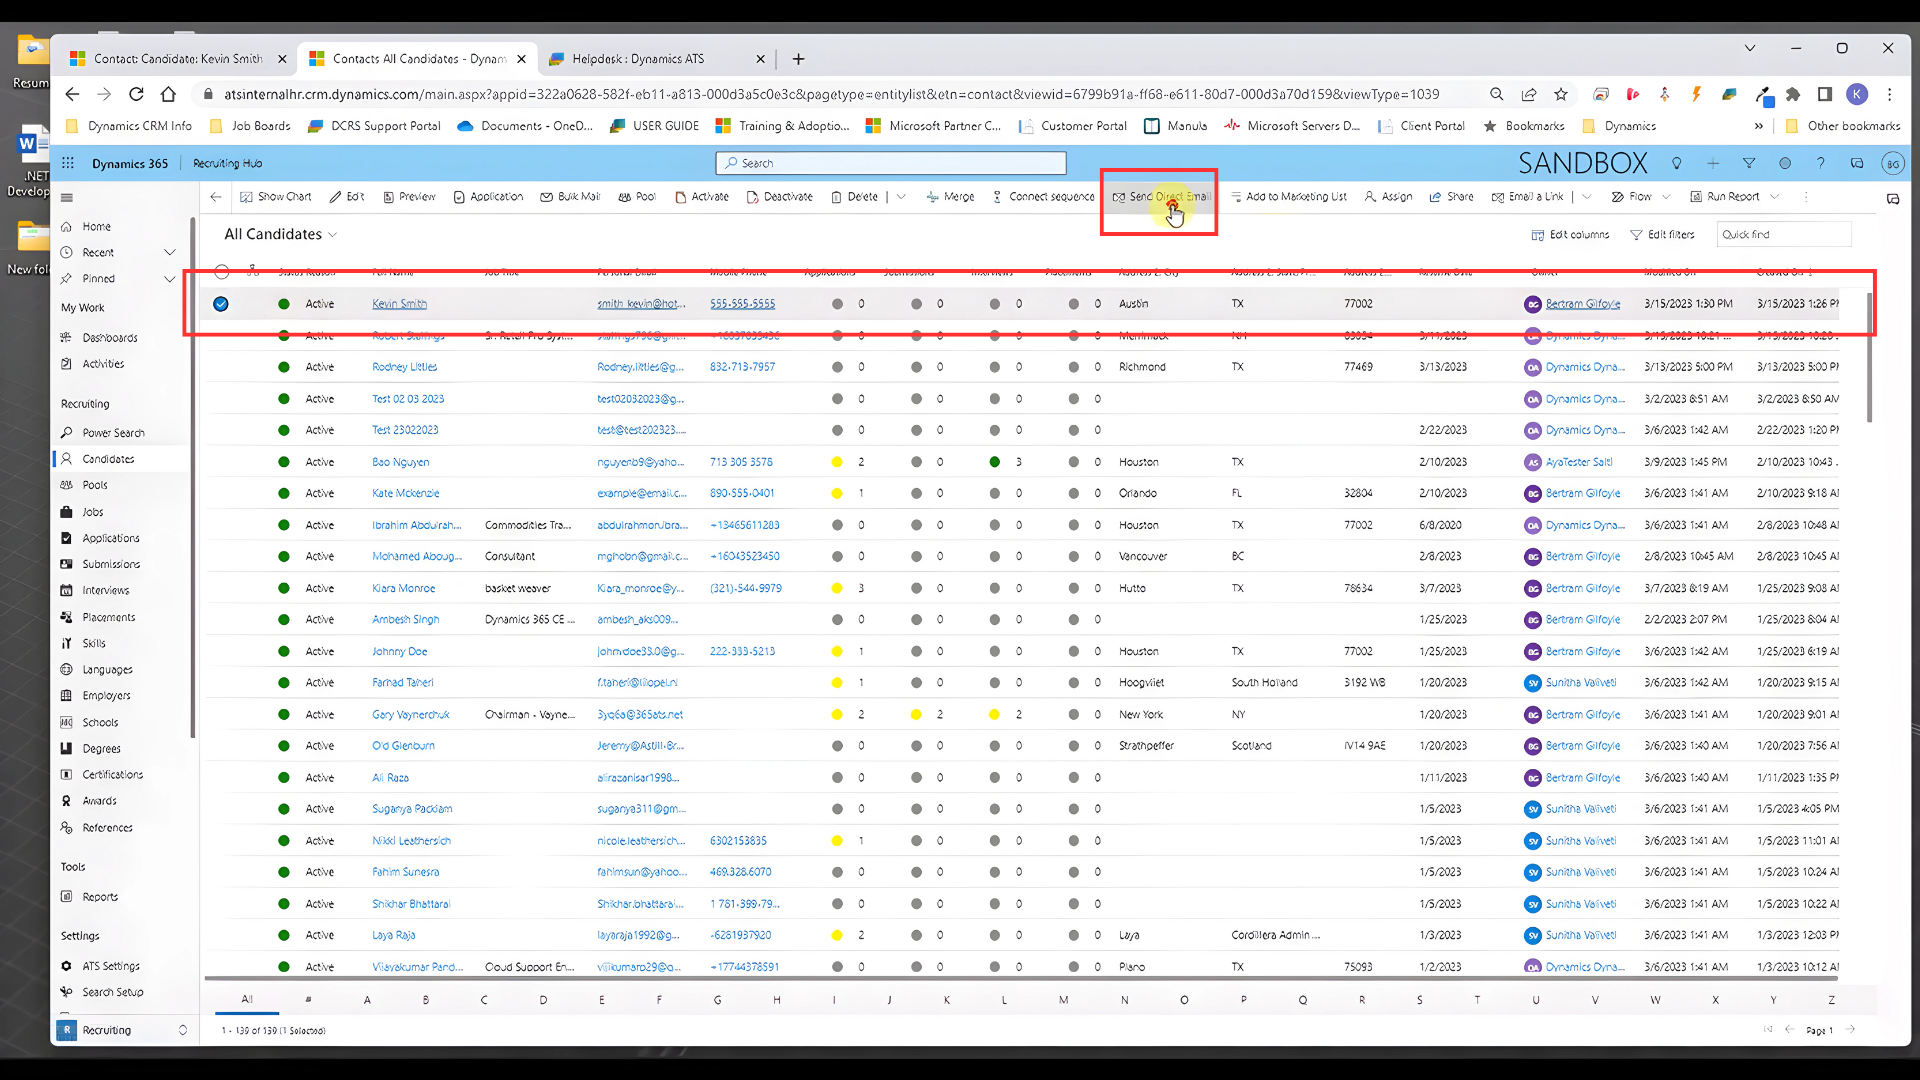The height and width of the screenshot is (1080, 1920).
Task: Open the Delete command dropdown arrow
Action: point(901,197)
